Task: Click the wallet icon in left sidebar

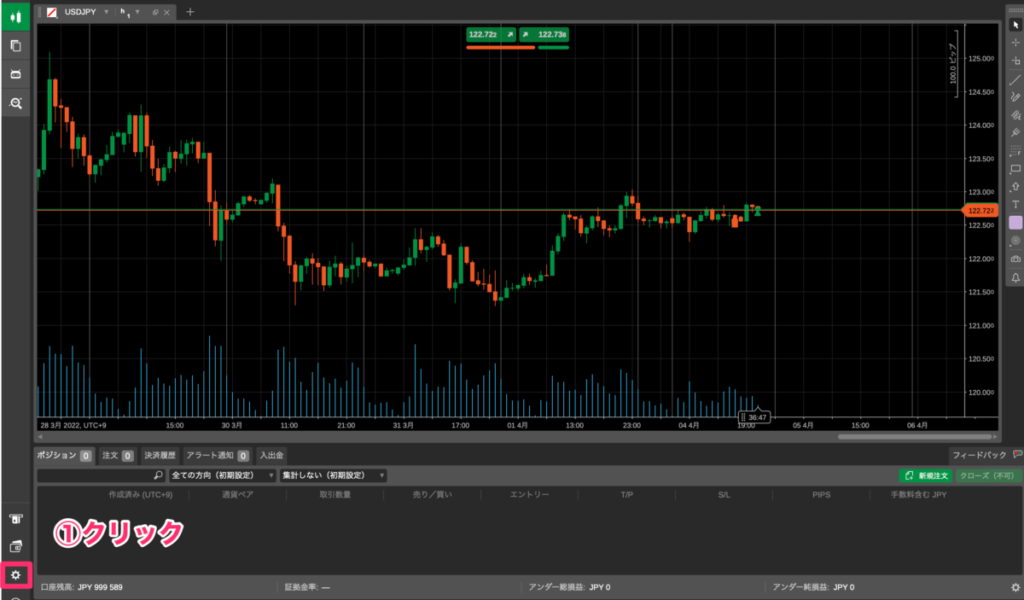Action: point(16,546)
